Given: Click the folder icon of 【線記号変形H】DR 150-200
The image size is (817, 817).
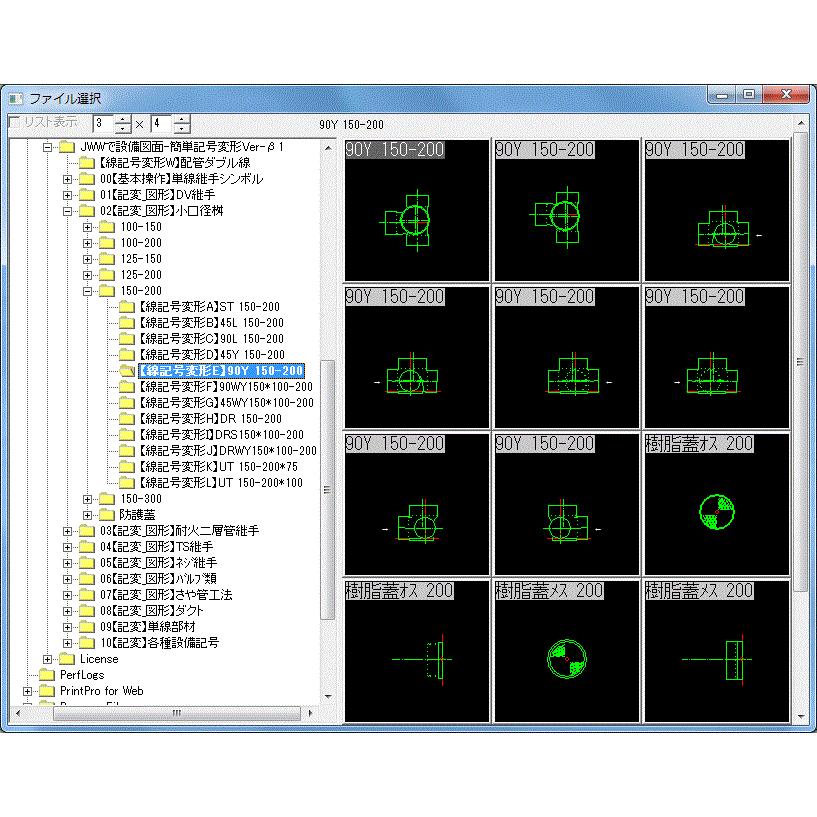Looking at the screenshot, I should point(126,419).
